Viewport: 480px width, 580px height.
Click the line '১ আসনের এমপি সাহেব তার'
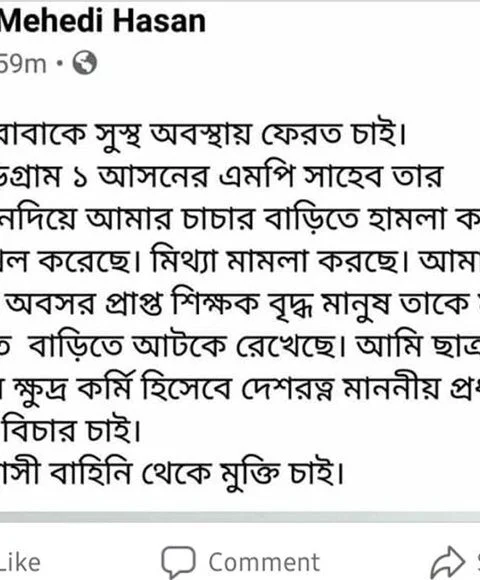point(221,176)
